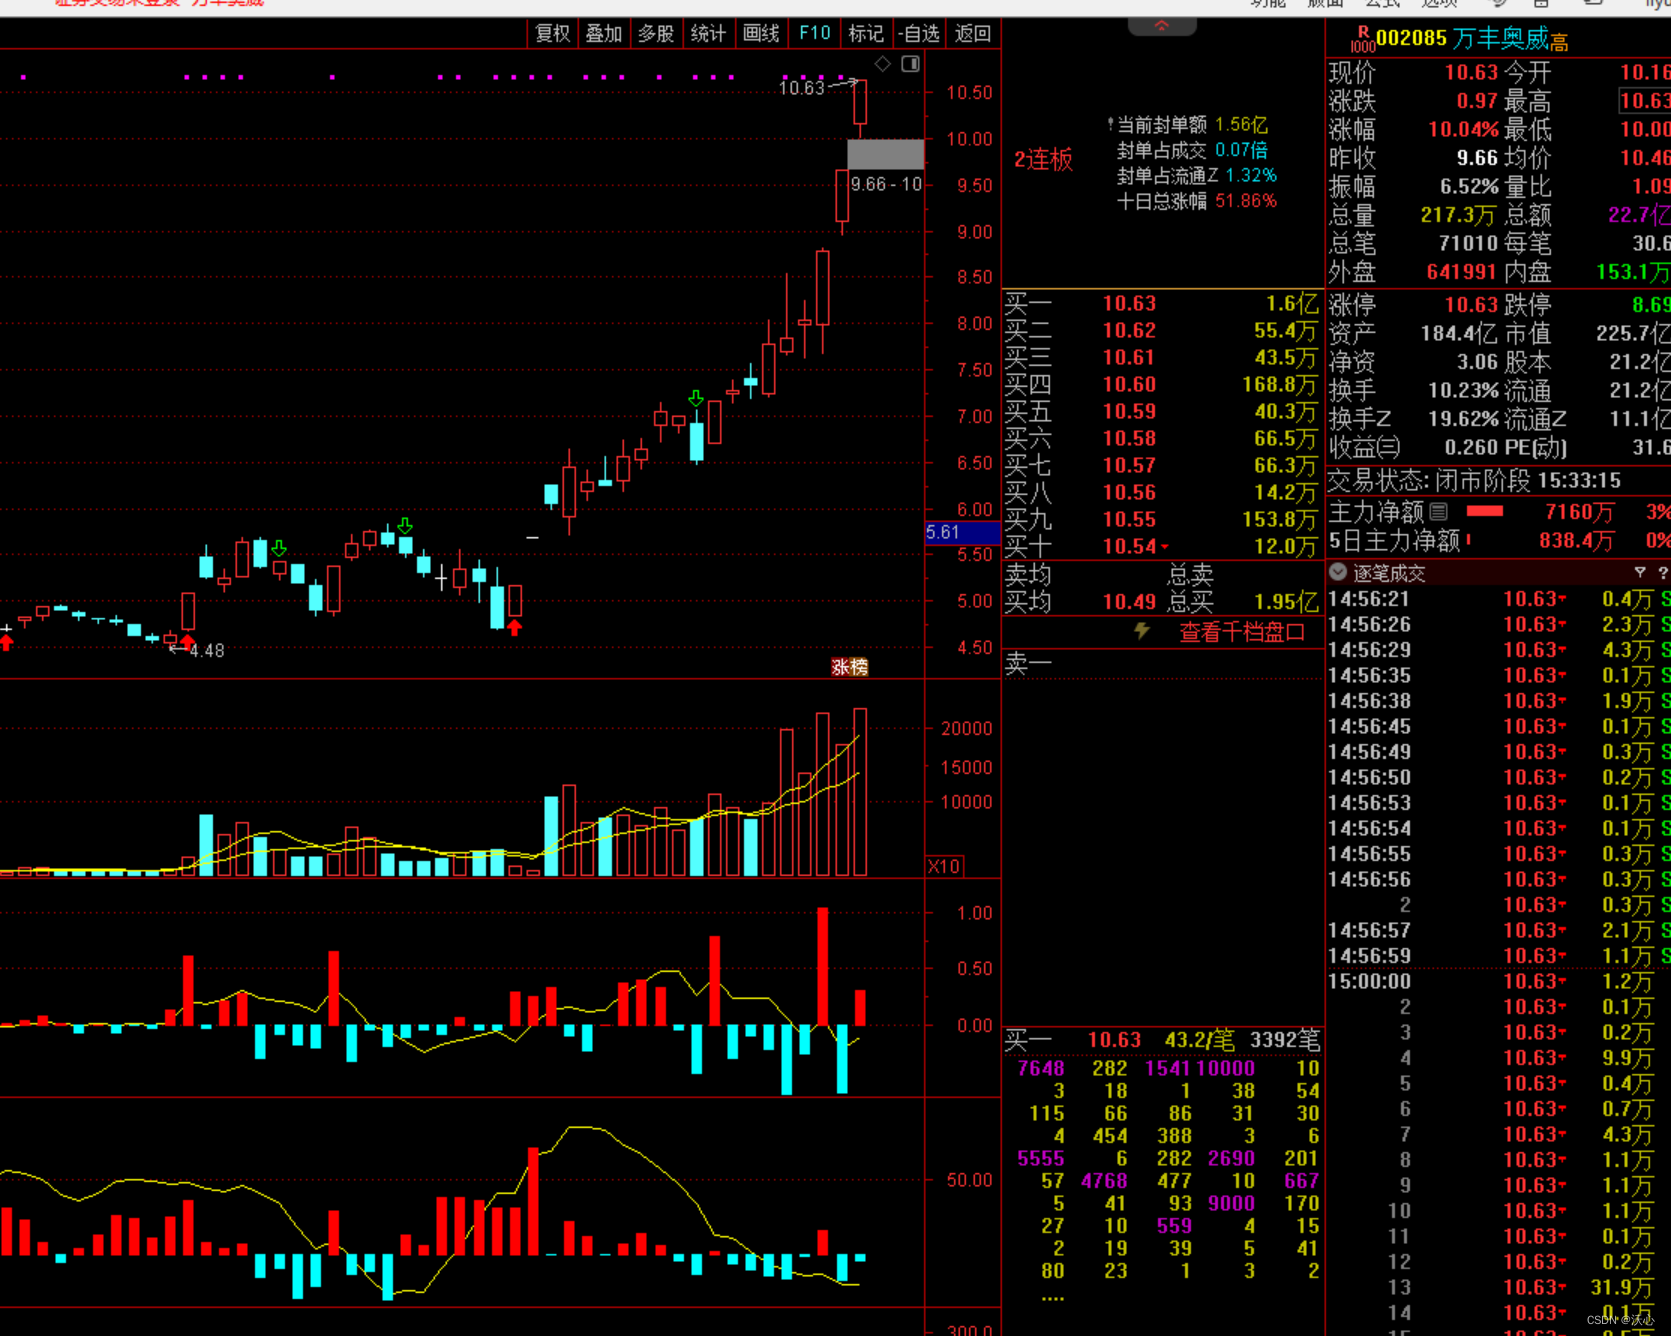Click the green arrow marker near 5.61 level

(x=405, y=525)
